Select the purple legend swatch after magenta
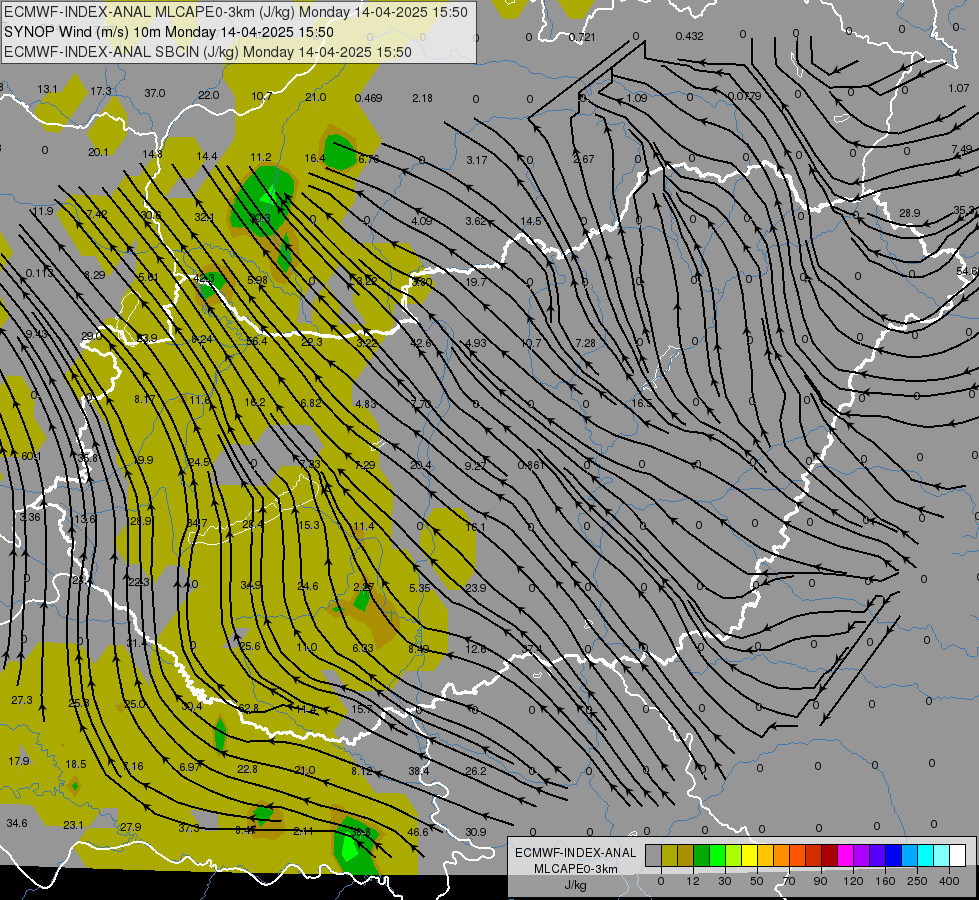Viewport: 979px width, 900px height. click(862, 855)
